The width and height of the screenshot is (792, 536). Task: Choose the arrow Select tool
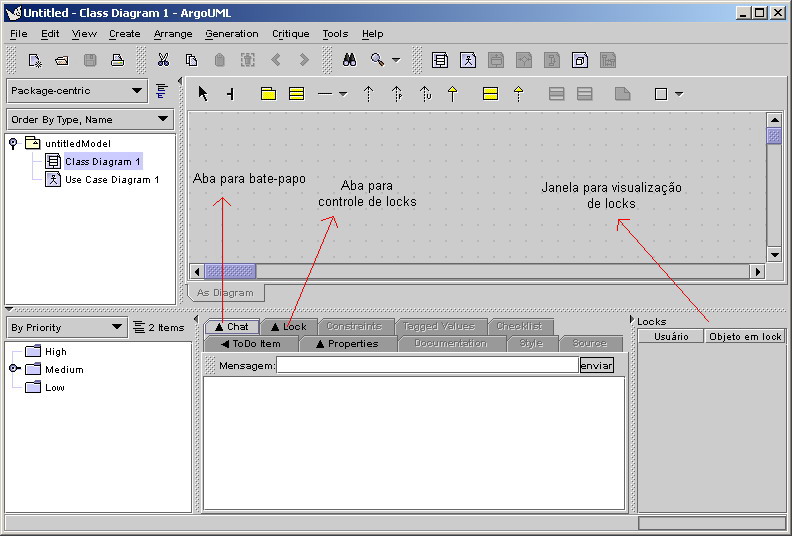(x=203, y=94)
